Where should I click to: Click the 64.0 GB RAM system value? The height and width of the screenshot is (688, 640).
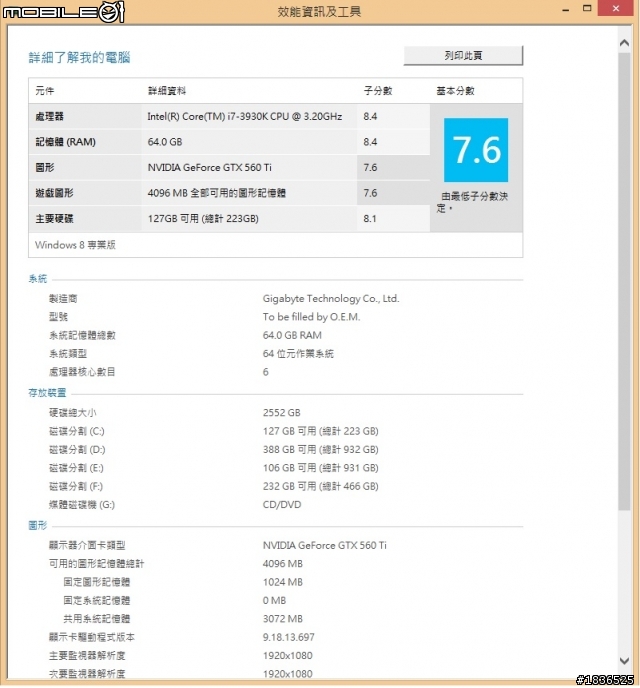292,335
